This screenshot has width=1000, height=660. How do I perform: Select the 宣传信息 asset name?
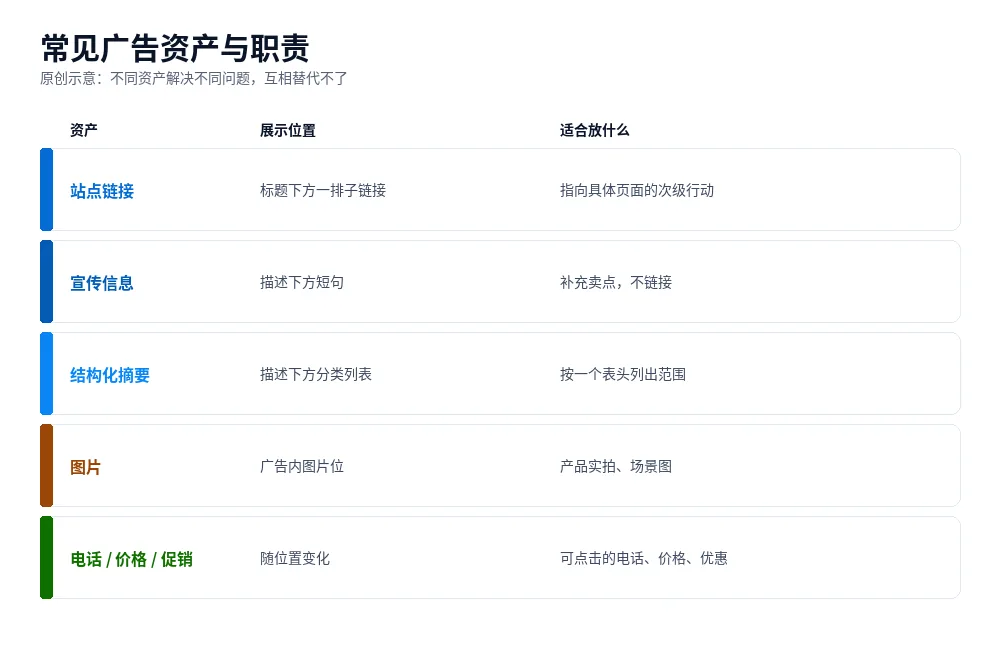click(x=102, y=282)
